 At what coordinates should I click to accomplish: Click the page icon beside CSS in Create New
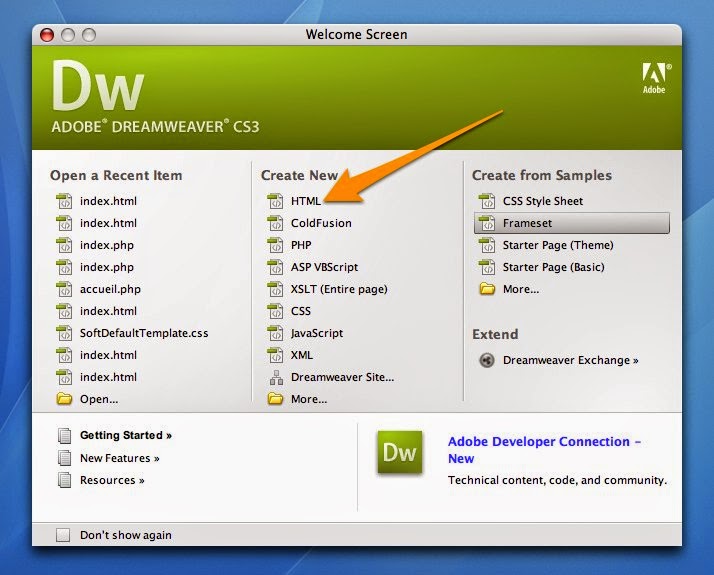tap(275, 311)
